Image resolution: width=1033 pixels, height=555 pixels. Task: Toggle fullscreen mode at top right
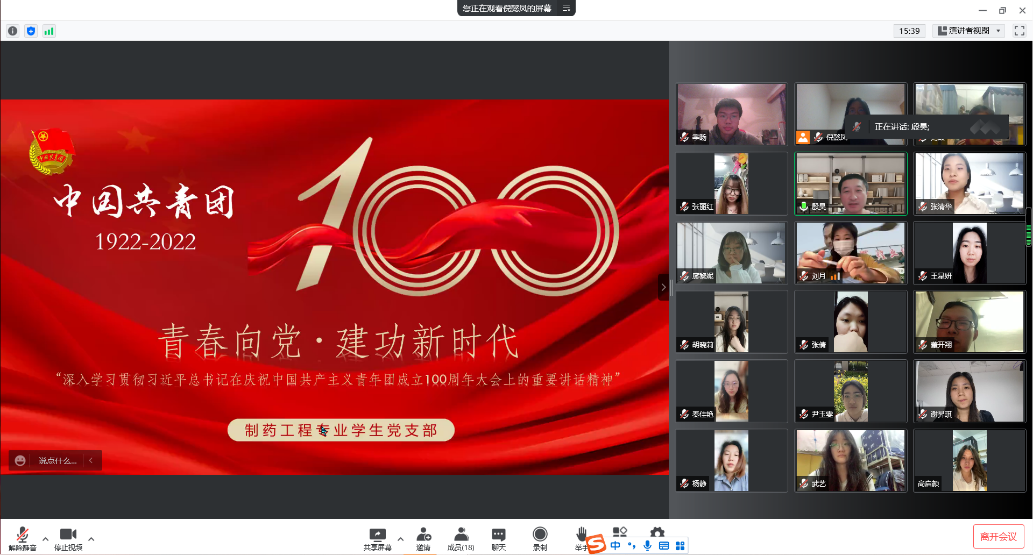click(1019, 31)
